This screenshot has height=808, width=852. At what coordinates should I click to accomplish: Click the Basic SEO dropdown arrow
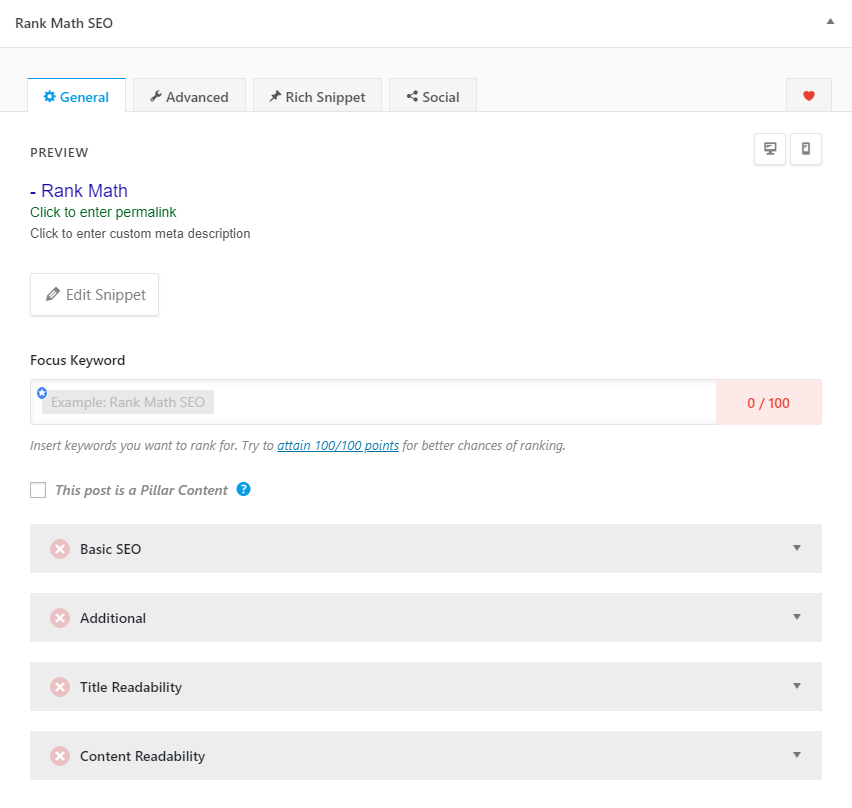point(797,548)
